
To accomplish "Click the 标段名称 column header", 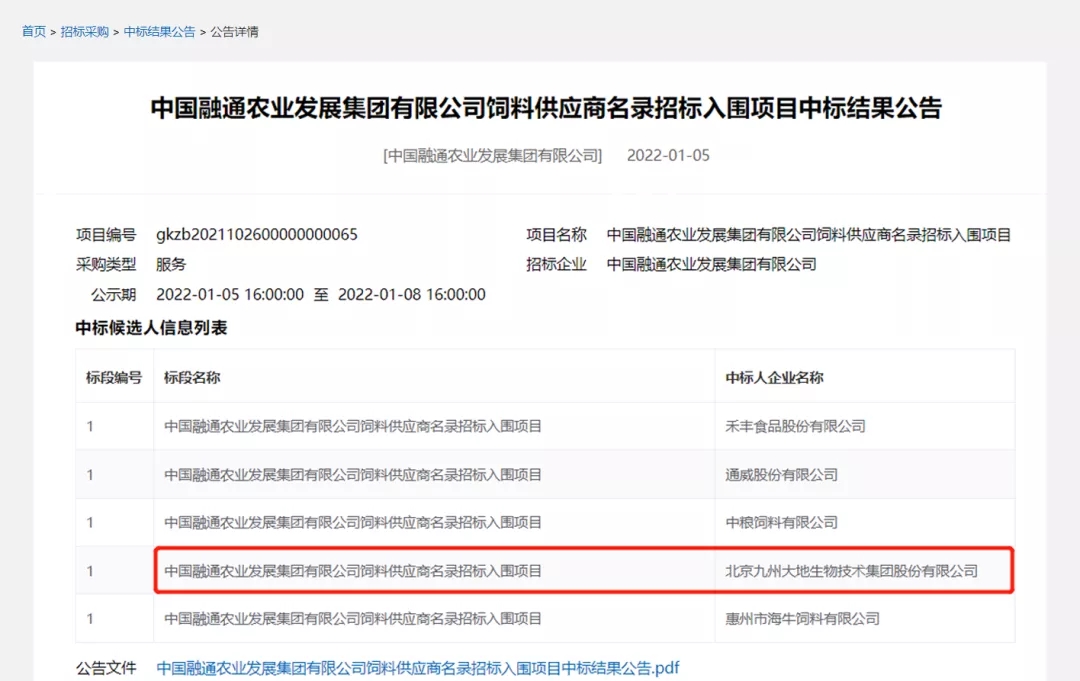I will point(192,377).
